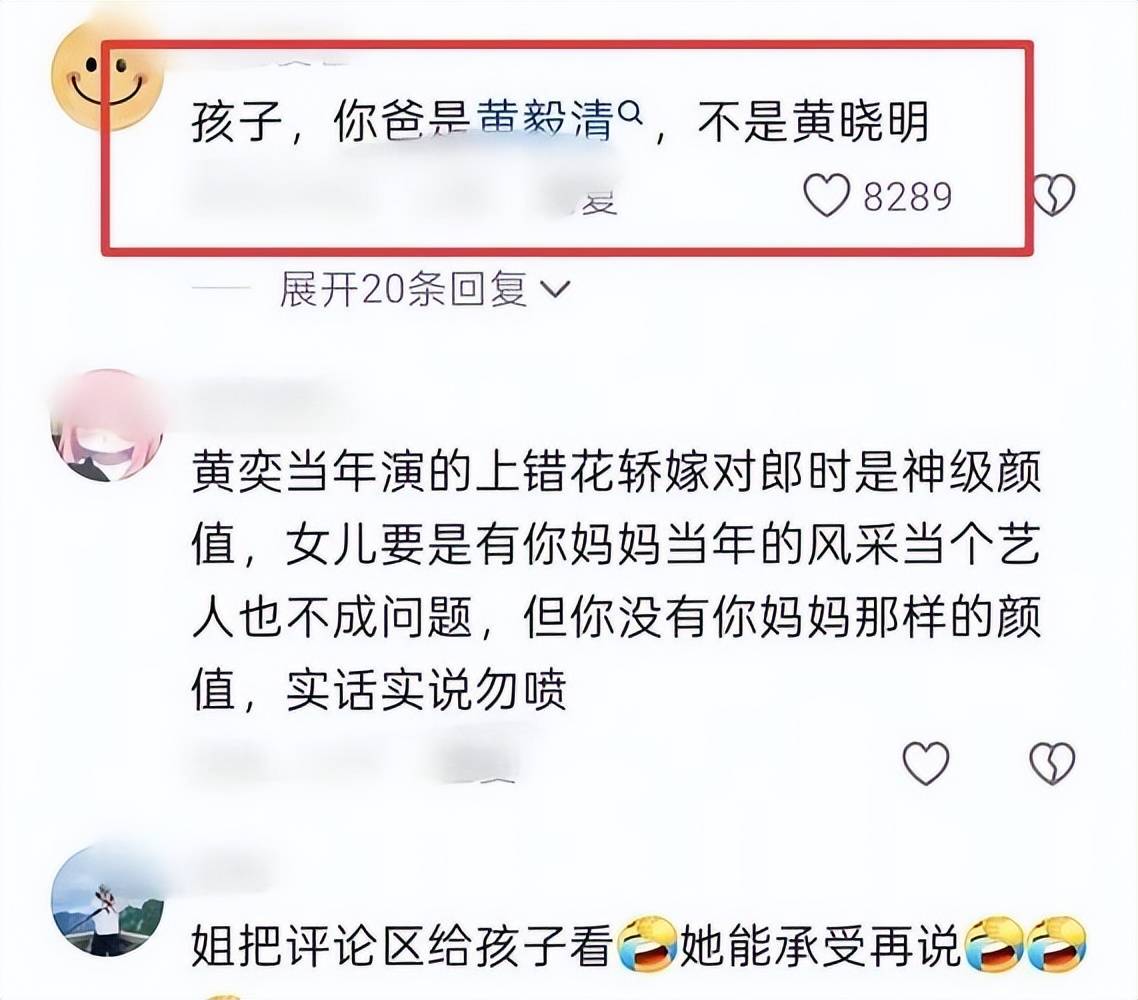The image size is (1138, 1000).
Task: Click the chevron next to 展开20条回复
Action: pyautogui.click(x=556, y=291)
